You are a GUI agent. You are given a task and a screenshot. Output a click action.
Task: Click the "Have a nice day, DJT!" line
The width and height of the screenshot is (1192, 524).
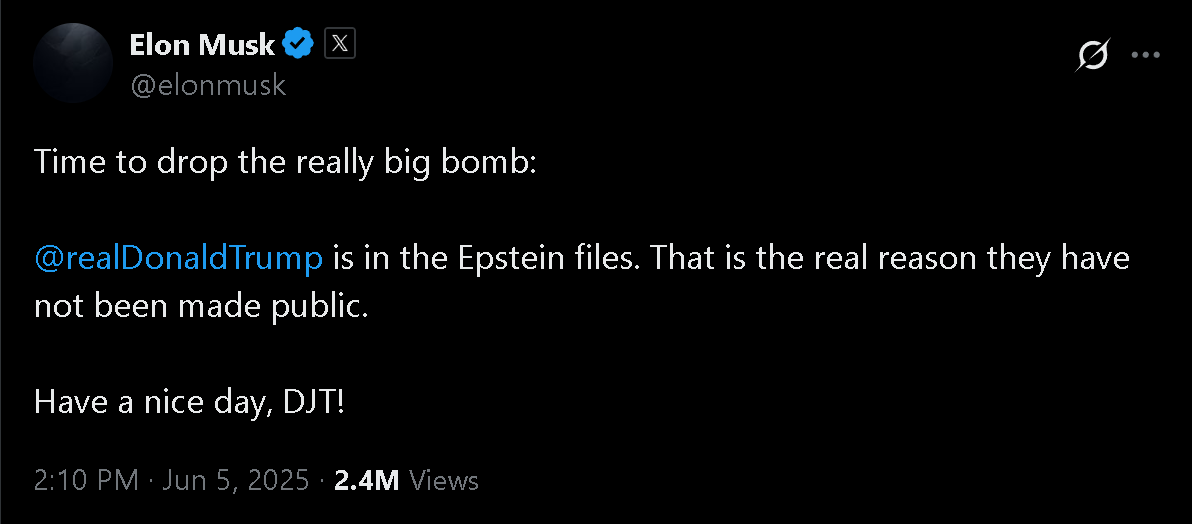tap(189, 402)
